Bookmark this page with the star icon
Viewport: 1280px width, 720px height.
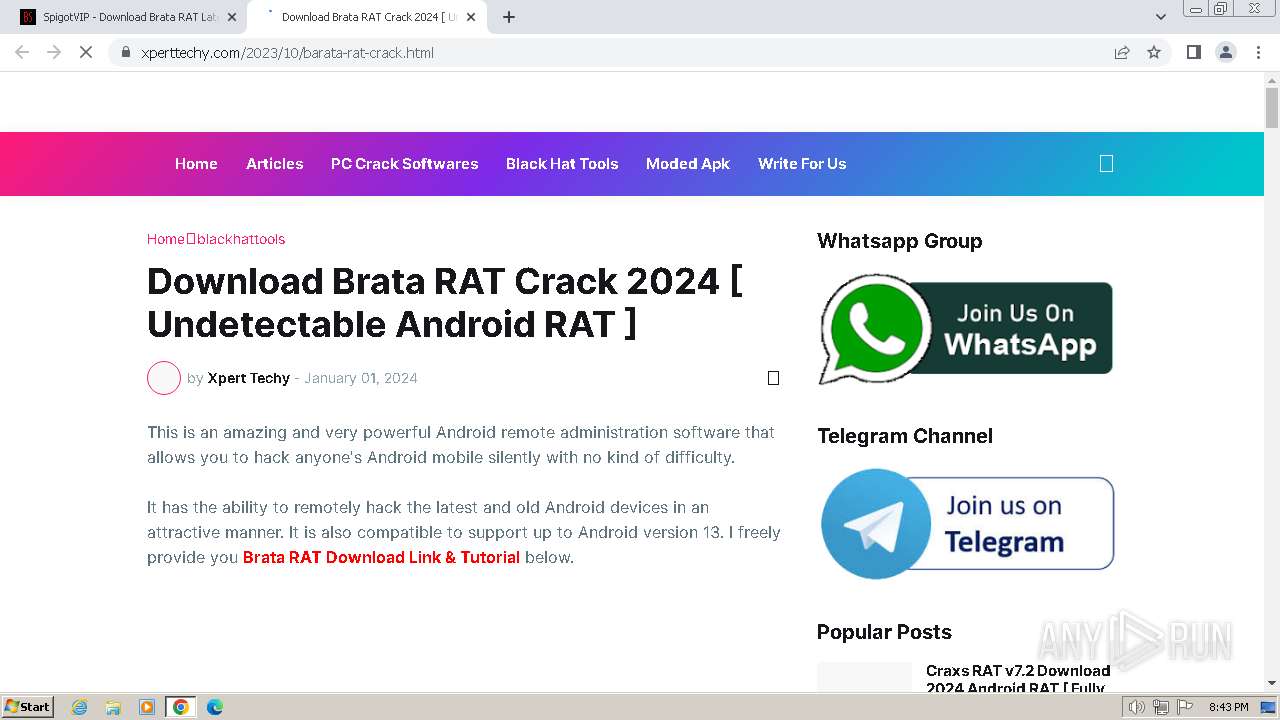[x=1154, y=52]
